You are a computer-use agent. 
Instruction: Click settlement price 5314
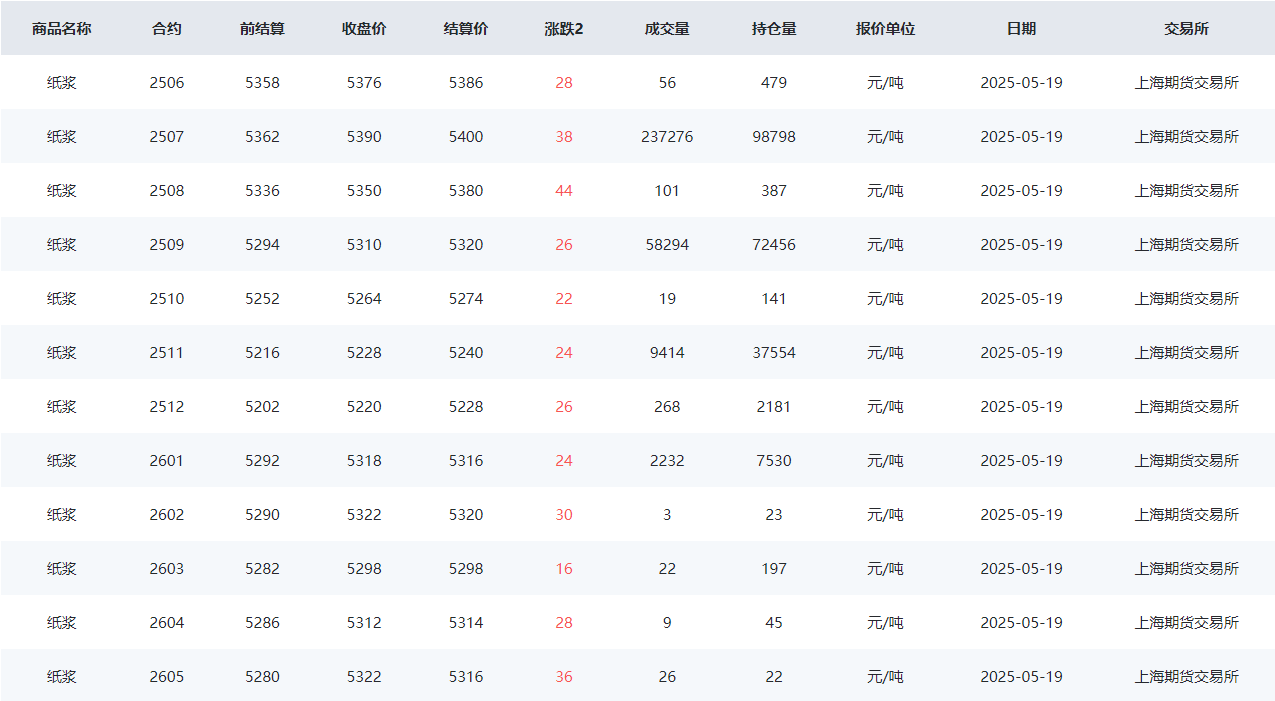pyautogui.click(x=466, y=623)
